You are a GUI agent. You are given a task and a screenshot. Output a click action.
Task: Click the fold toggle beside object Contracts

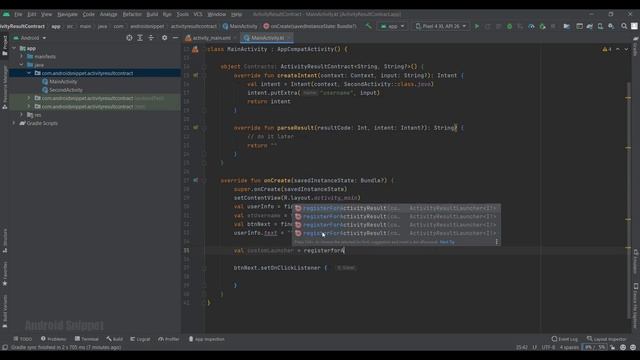(204, 67)
